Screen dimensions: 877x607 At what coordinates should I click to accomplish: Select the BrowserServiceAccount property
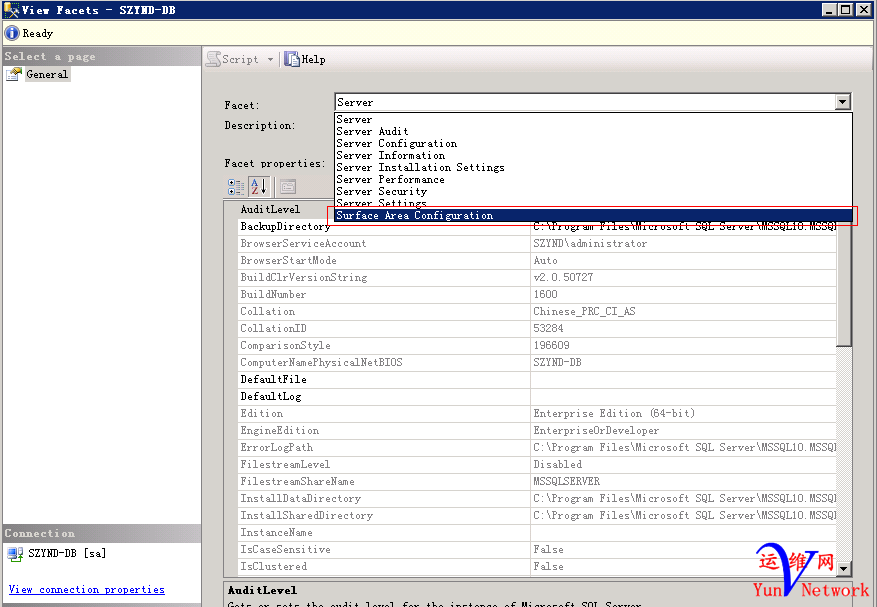coord(303,243)
